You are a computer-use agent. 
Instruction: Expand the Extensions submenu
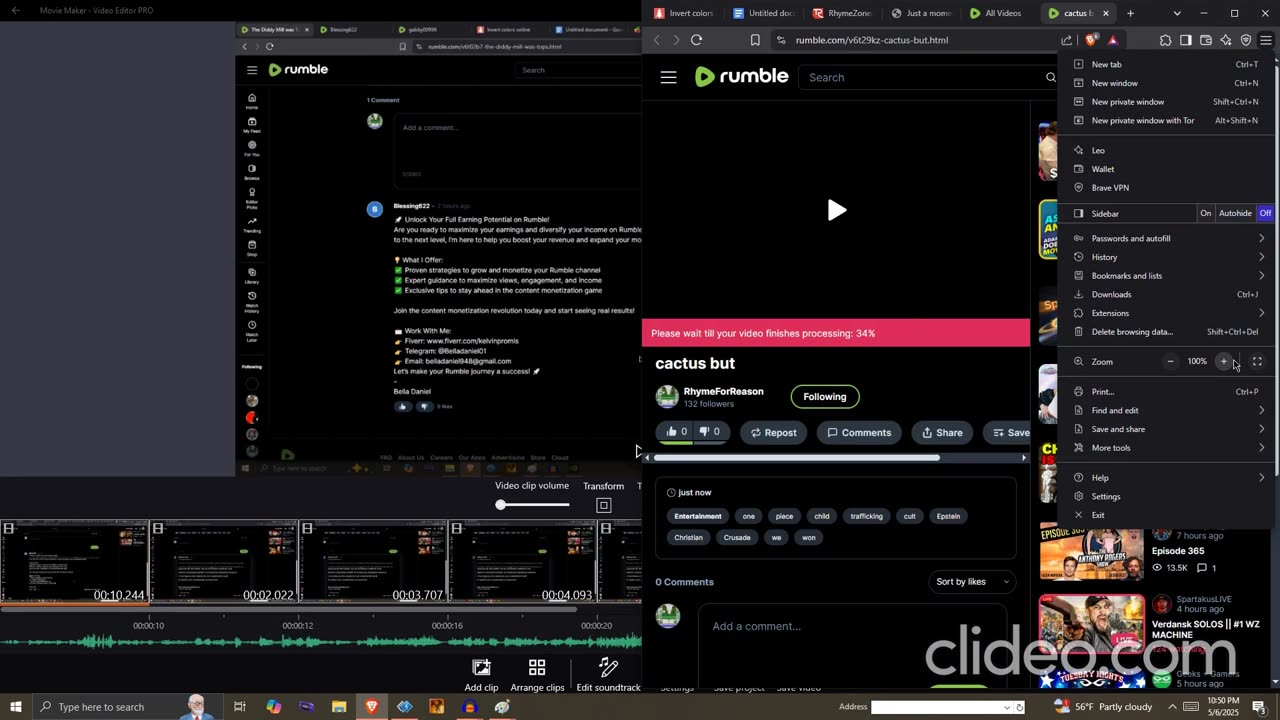(x=1166, y=313)
